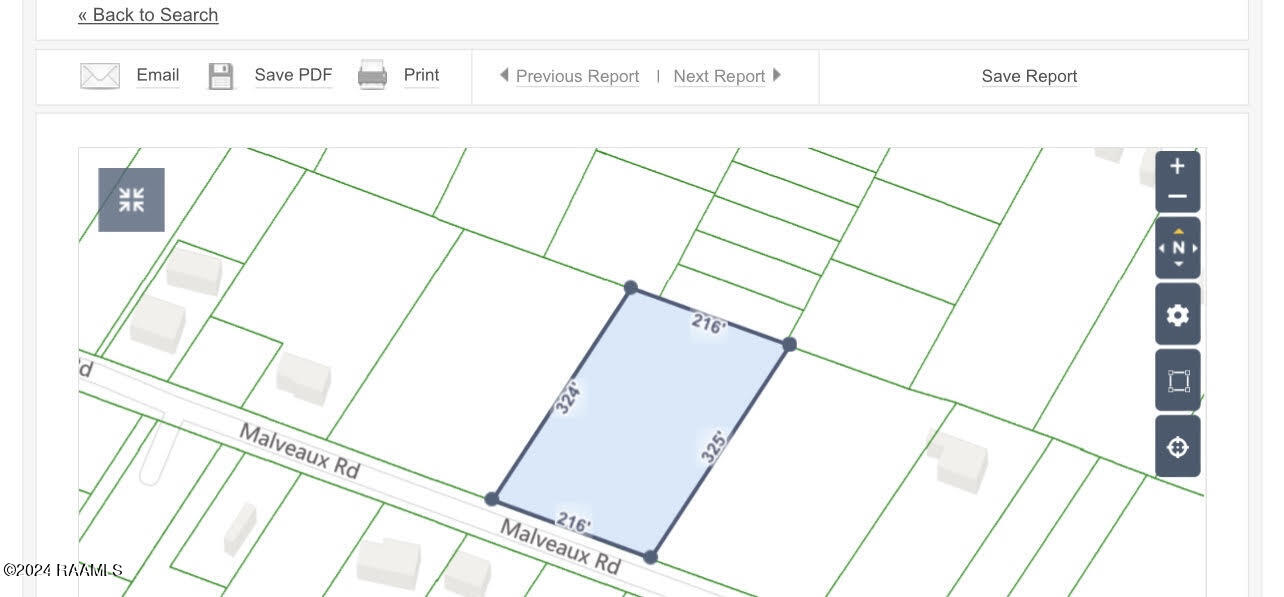Center map using the crosshair locate icon

point(1177,447)
